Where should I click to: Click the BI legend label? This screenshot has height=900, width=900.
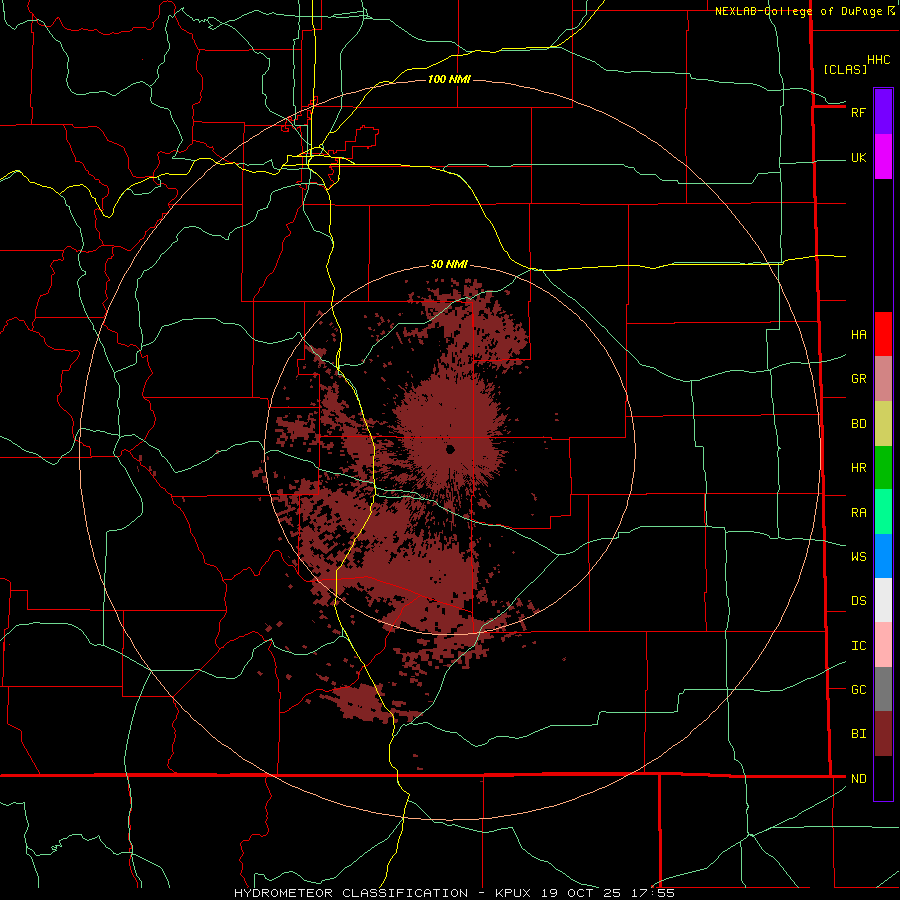click(858, 734)
